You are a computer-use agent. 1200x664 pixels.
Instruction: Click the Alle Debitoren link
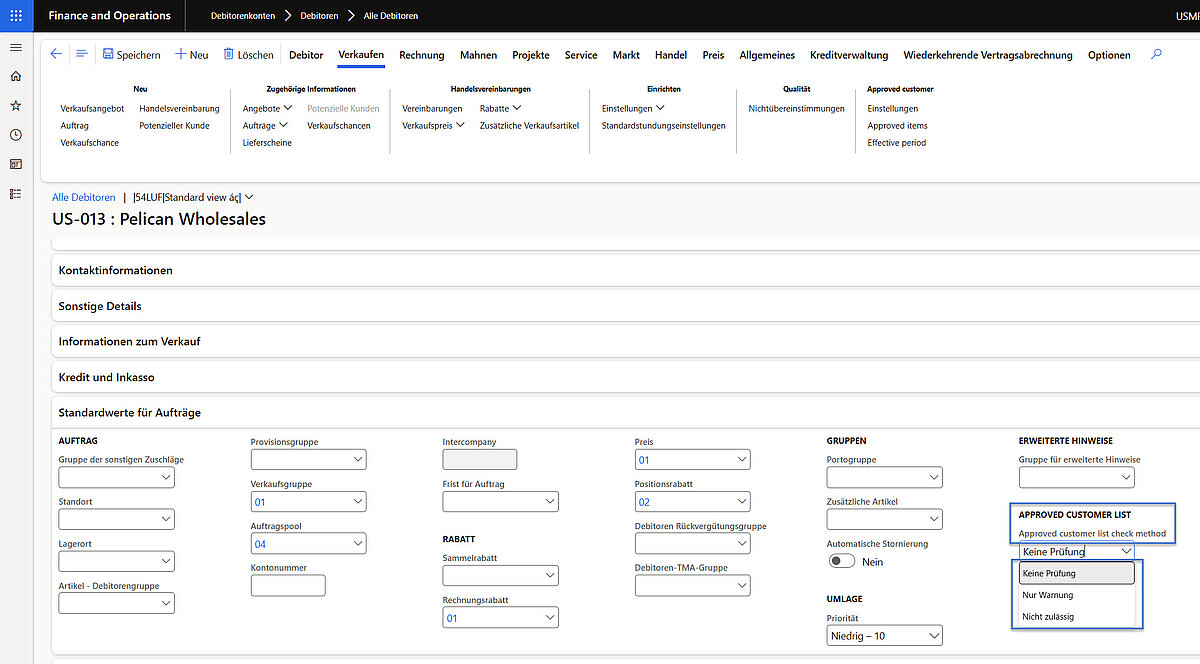(83, 198)
